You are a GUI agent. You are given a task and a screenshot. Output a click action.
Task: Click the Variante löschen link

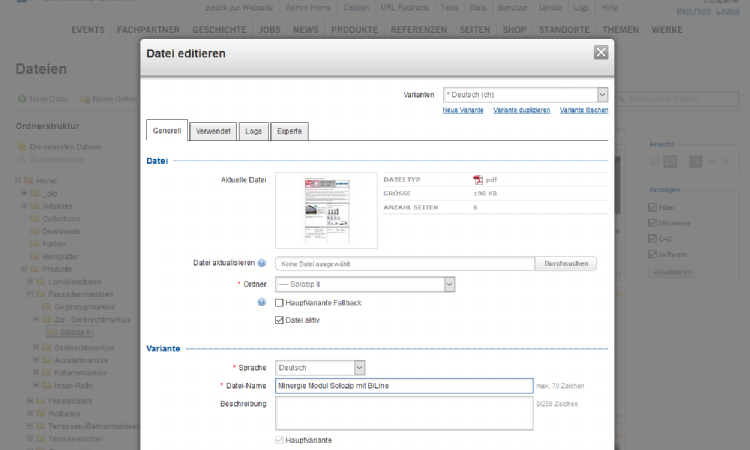(584, 110)
